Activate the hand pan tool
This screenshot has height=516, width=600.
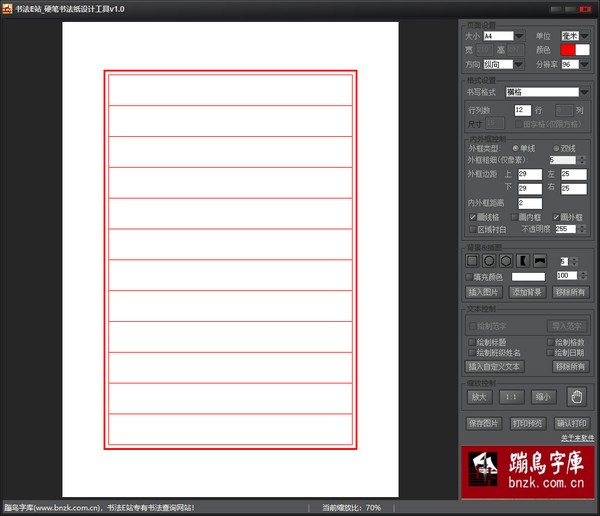click(x=575, y=397)
